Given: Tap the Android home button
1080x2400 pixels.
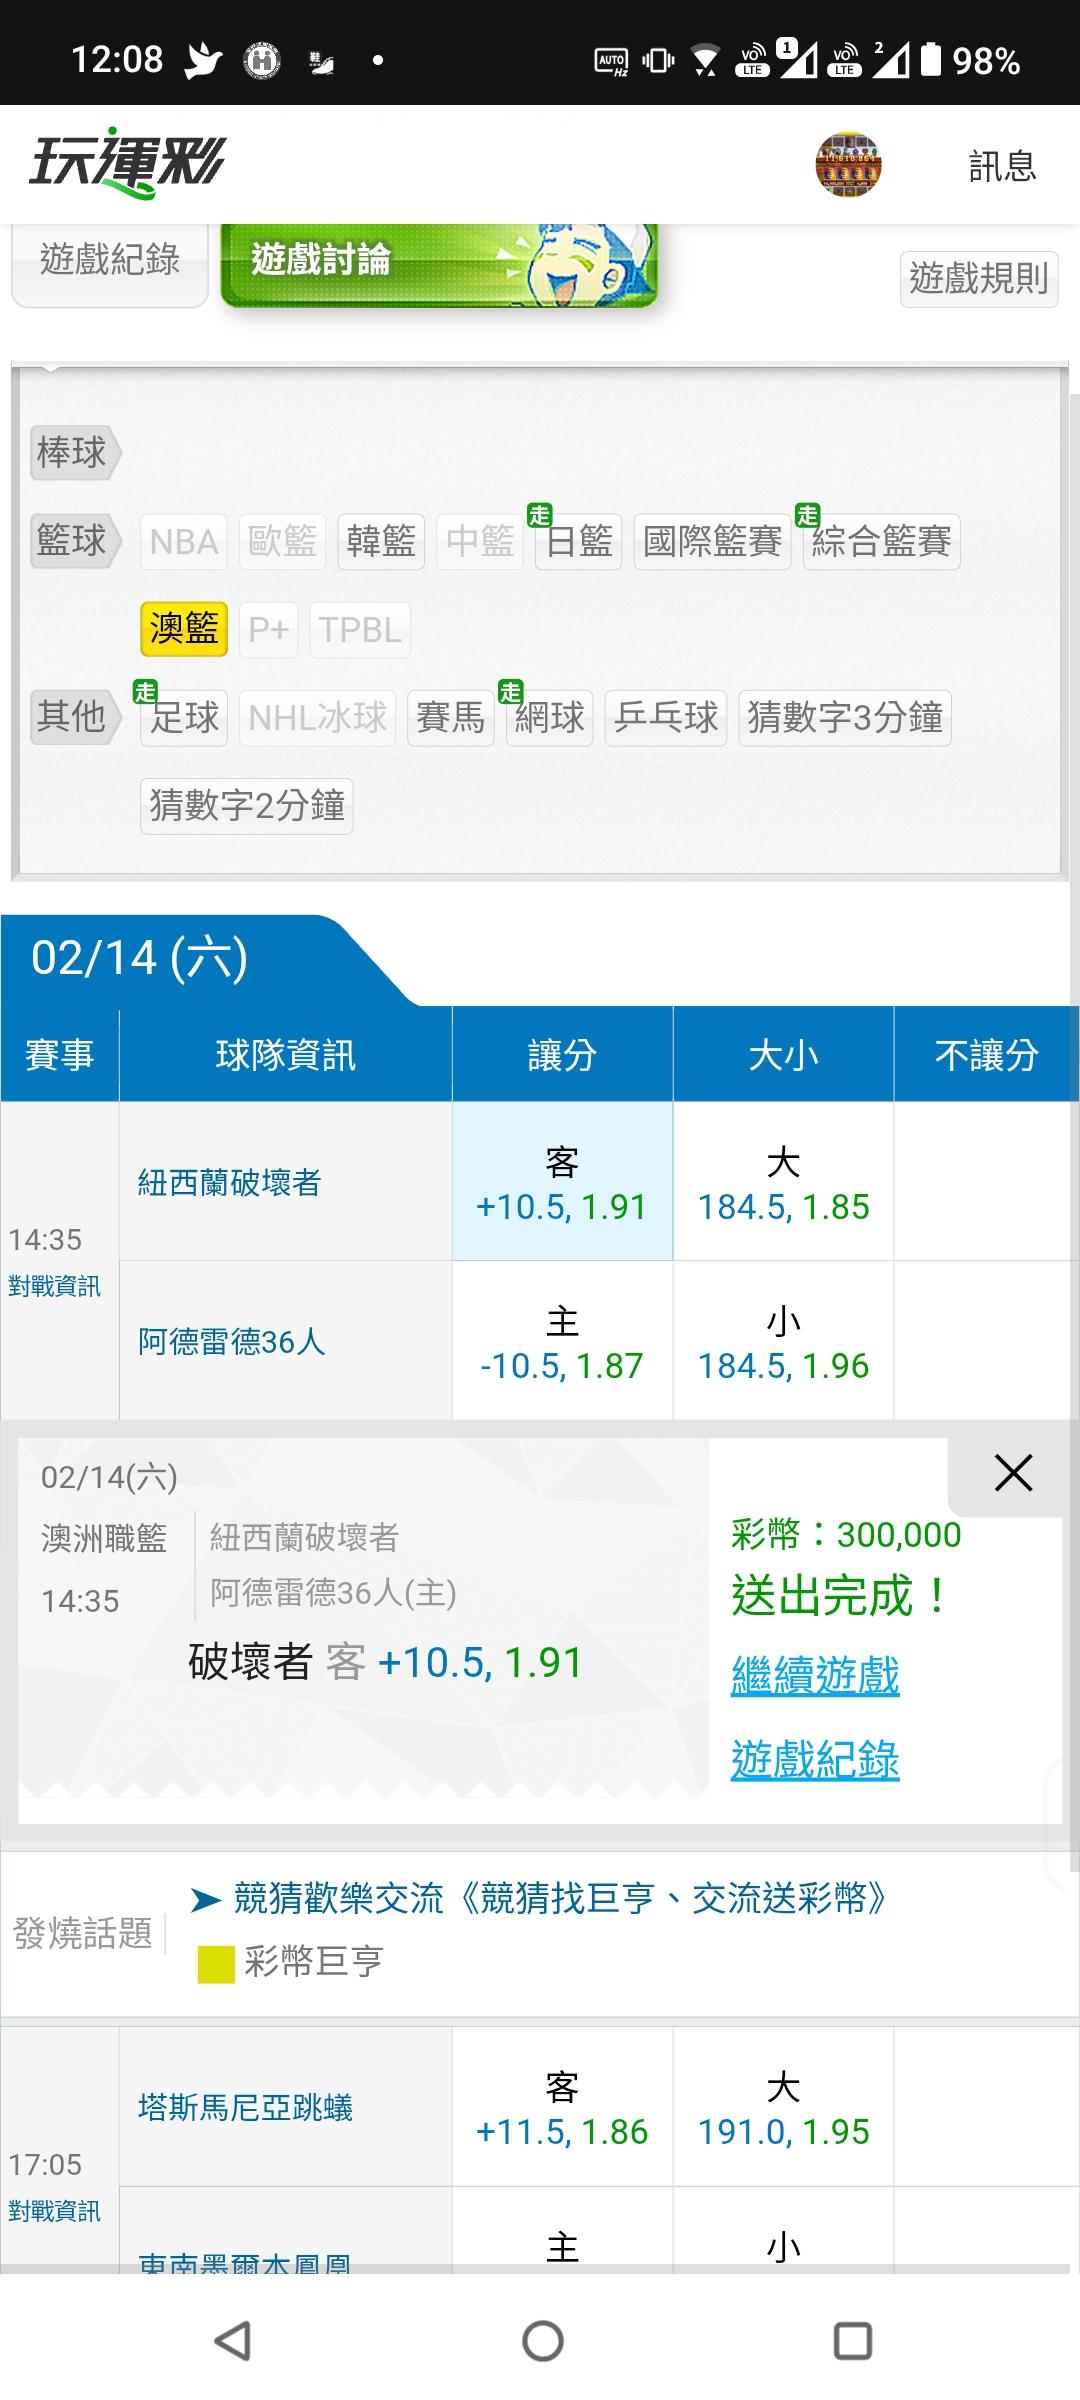Looking at the screenshot, I should (542, 2341).
